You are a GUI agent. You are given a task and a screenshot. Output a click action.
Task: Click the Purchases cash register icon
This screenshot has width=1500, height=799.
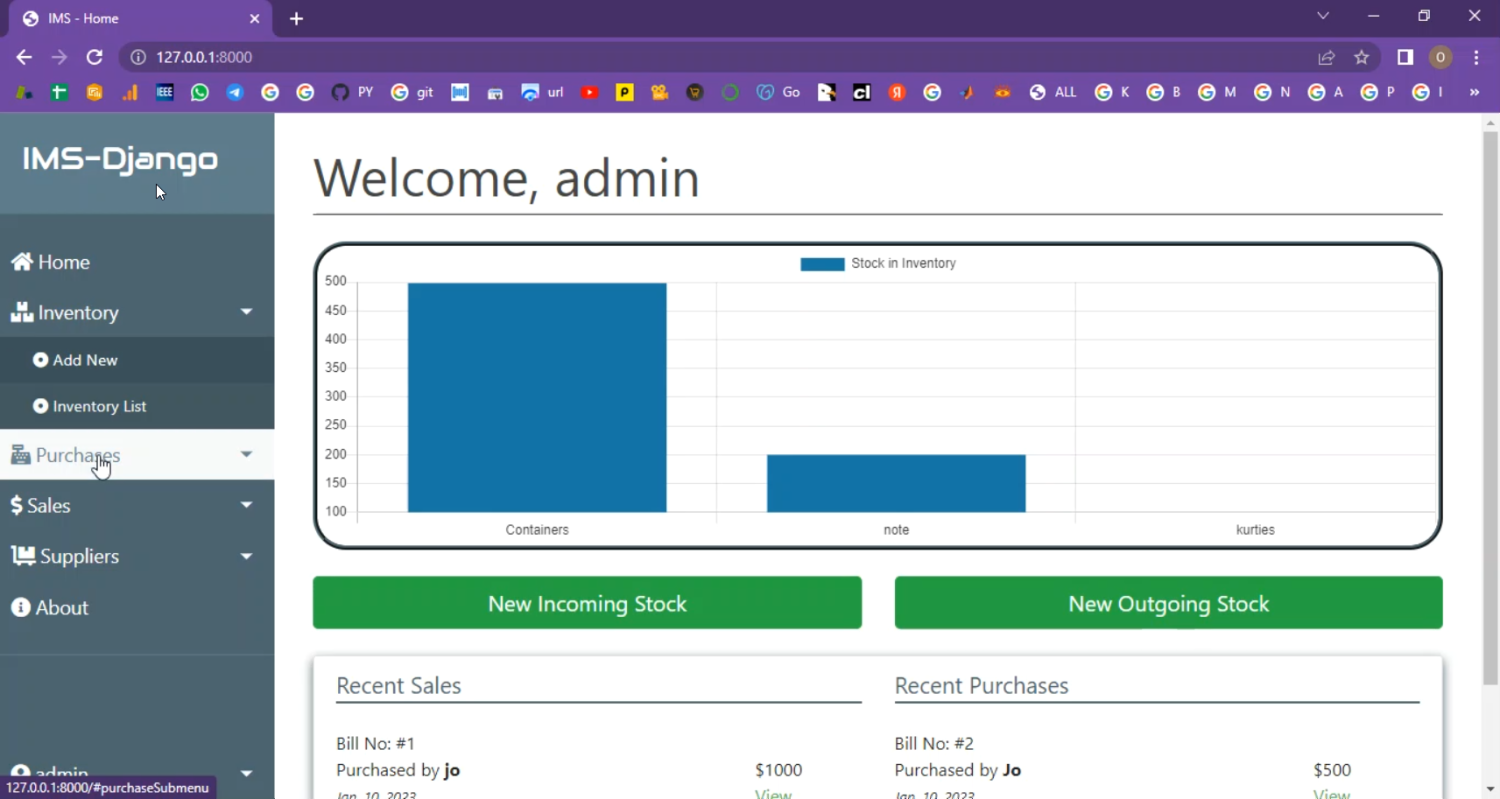click(x=20, y=456)
